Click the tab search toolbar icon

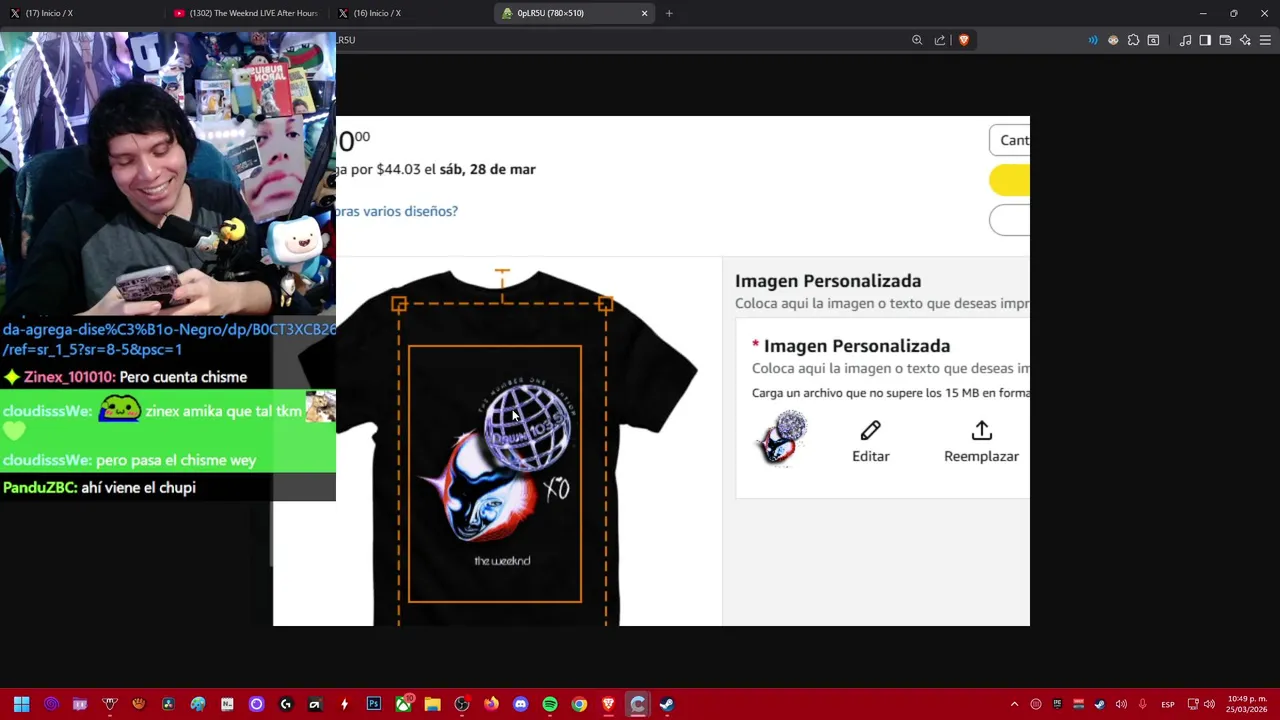point(1153,40)
